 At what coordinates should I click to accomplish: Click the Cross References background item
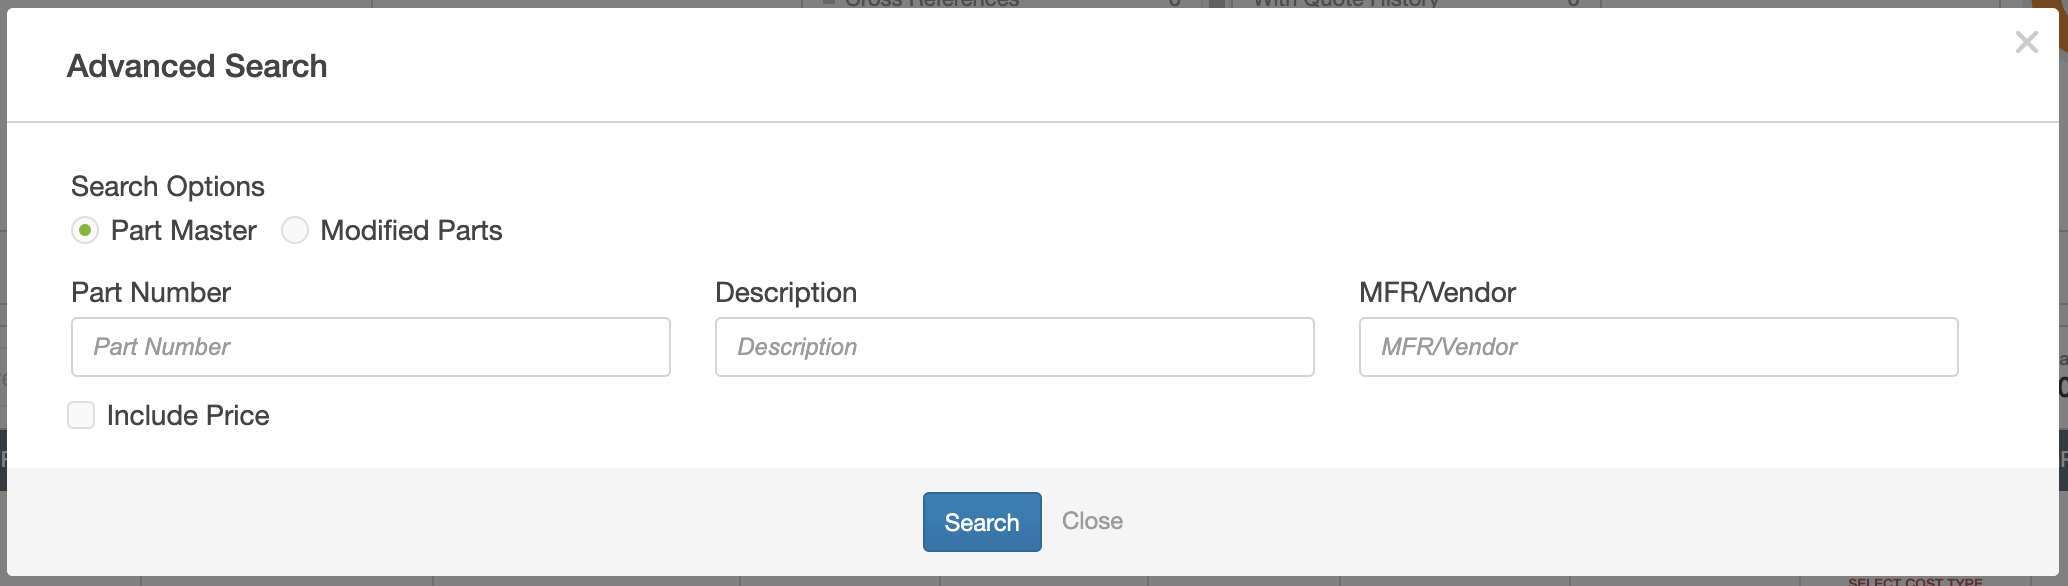931,4
